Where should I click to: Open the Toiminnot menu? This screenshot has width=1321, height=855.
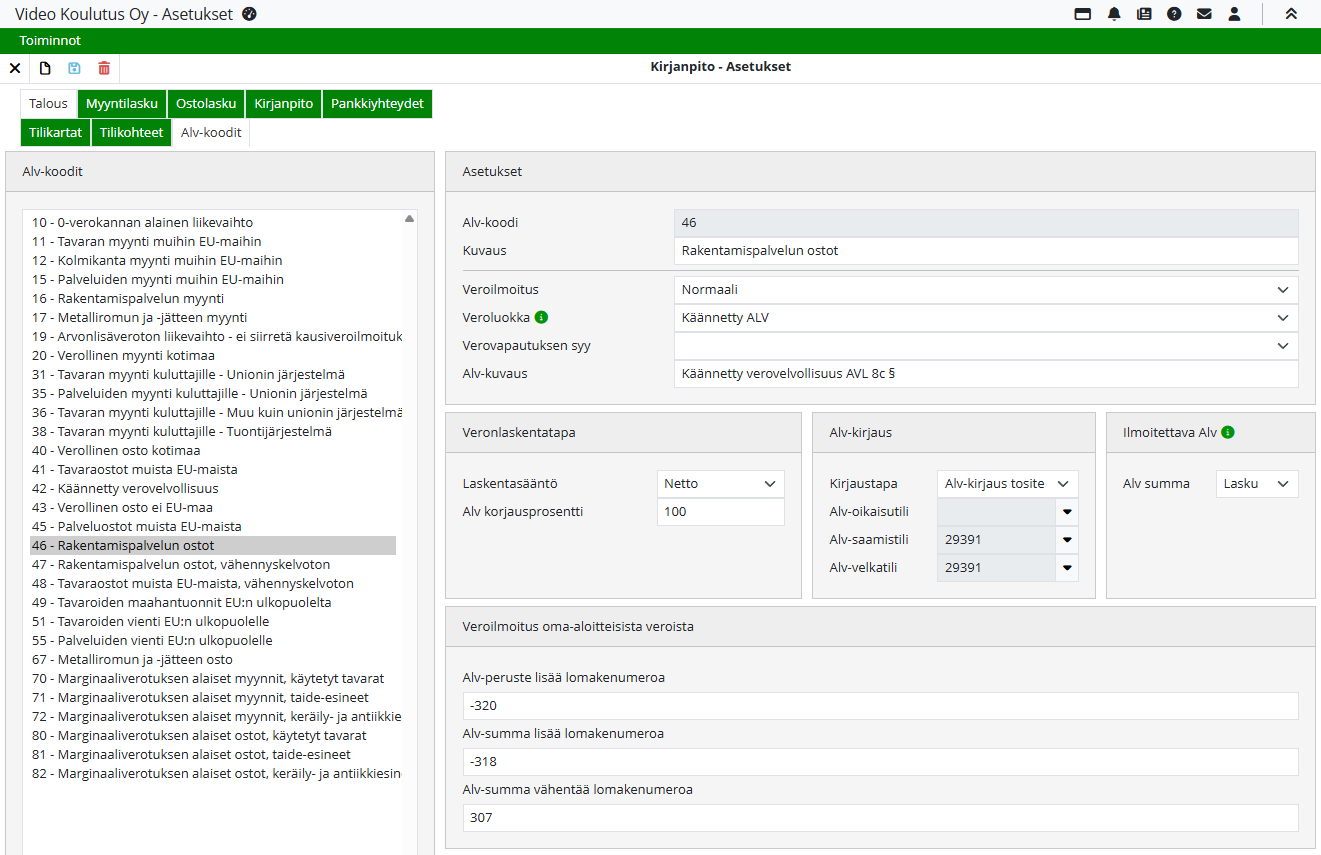point(50,41)
